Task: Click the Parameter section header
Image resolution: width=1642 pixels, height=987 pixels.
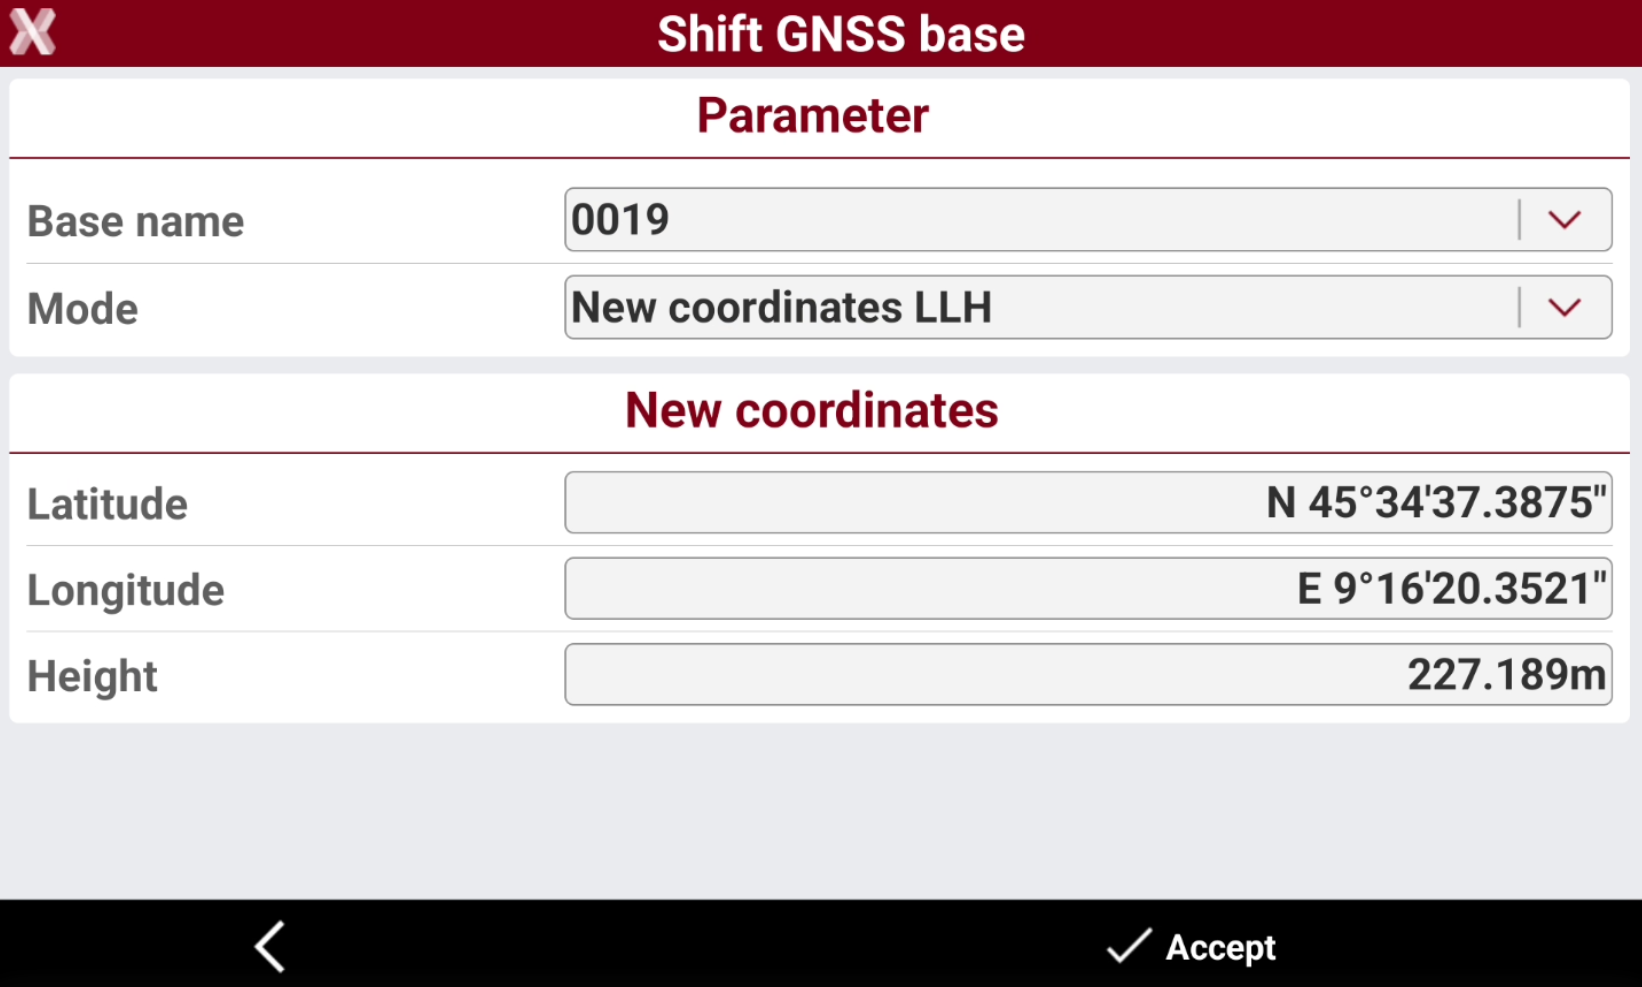Action: [x=813, y=115]
